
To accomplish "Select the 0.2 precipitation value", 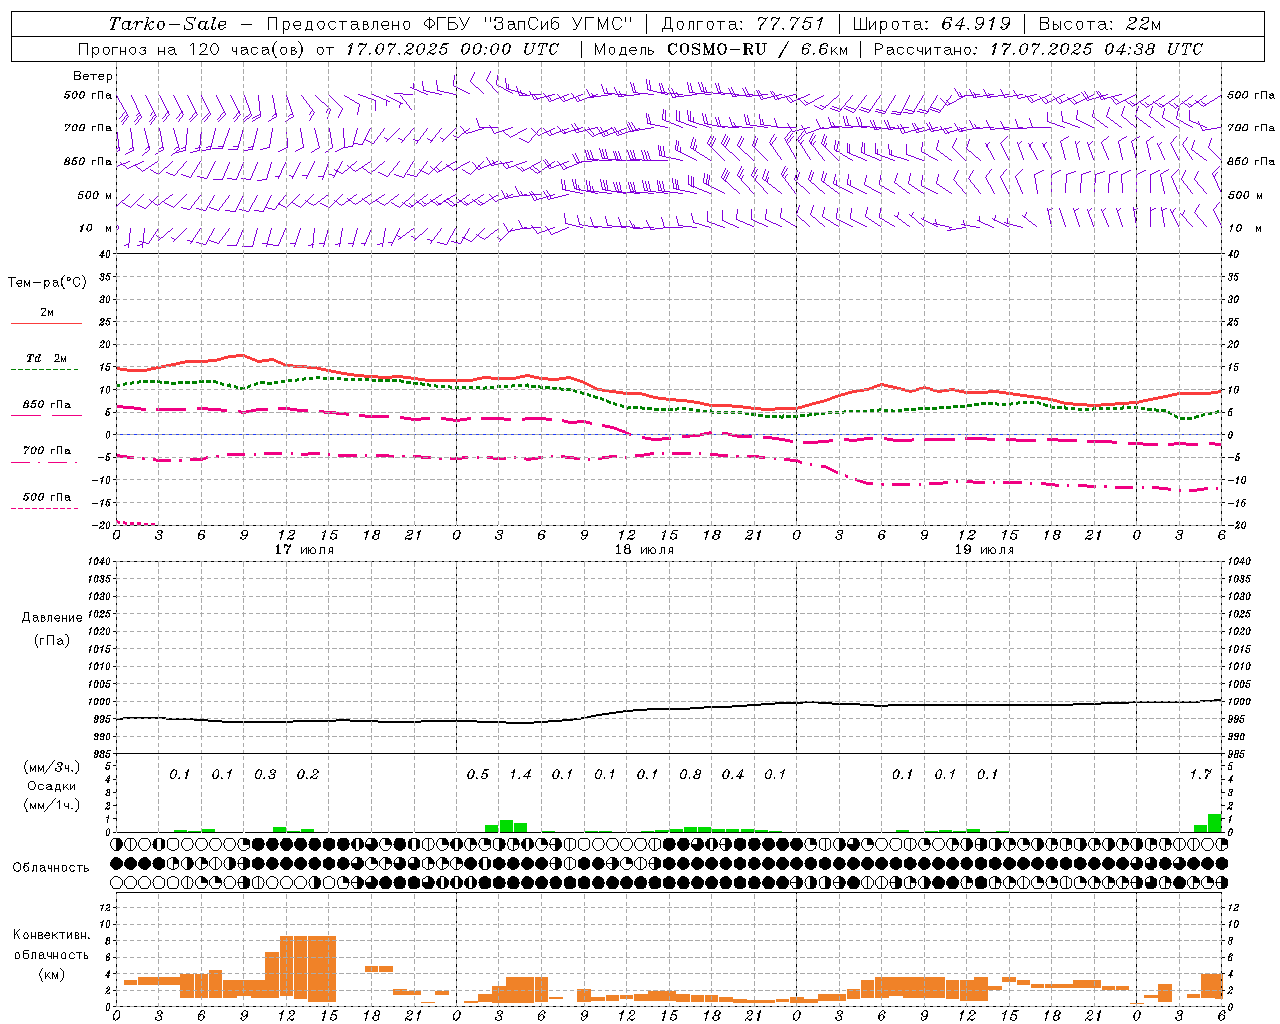I will (x=308, y=775).
